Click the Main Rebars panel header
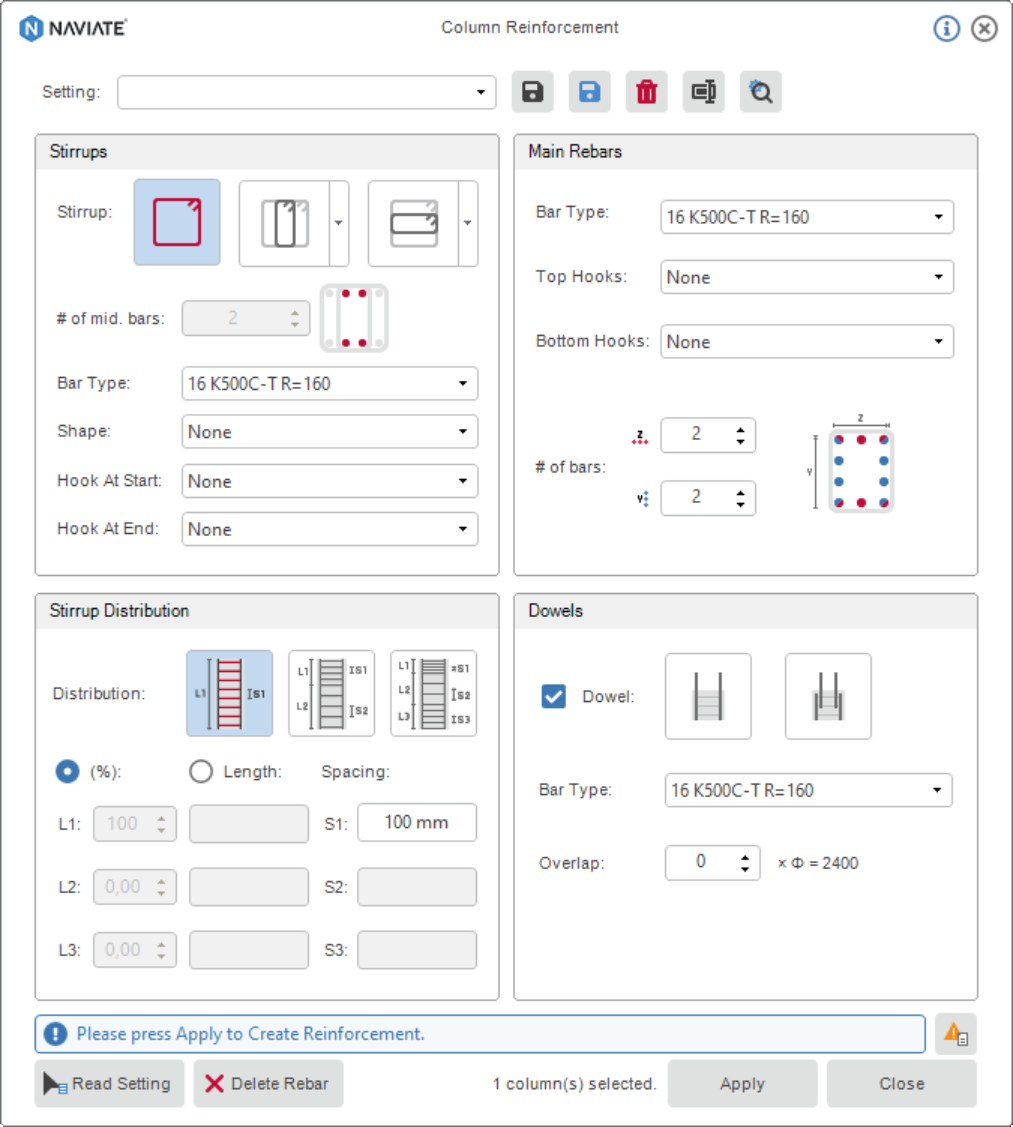The width and height of the screenshot is (1013, 1127). pos(746,152)
